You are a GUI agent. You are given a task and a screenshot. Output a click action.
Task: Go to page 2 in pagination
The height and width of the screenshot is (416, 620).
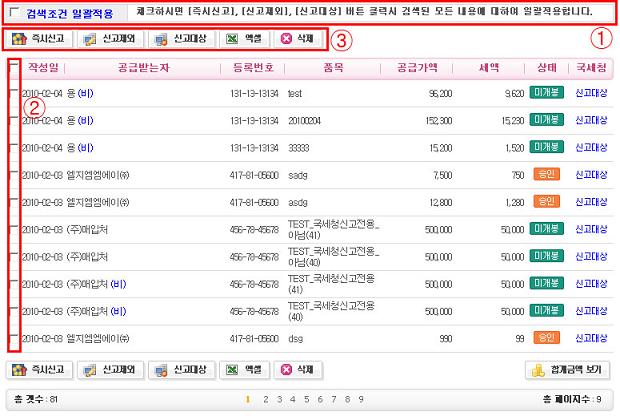pyautogui.click(x=263, y=399)
